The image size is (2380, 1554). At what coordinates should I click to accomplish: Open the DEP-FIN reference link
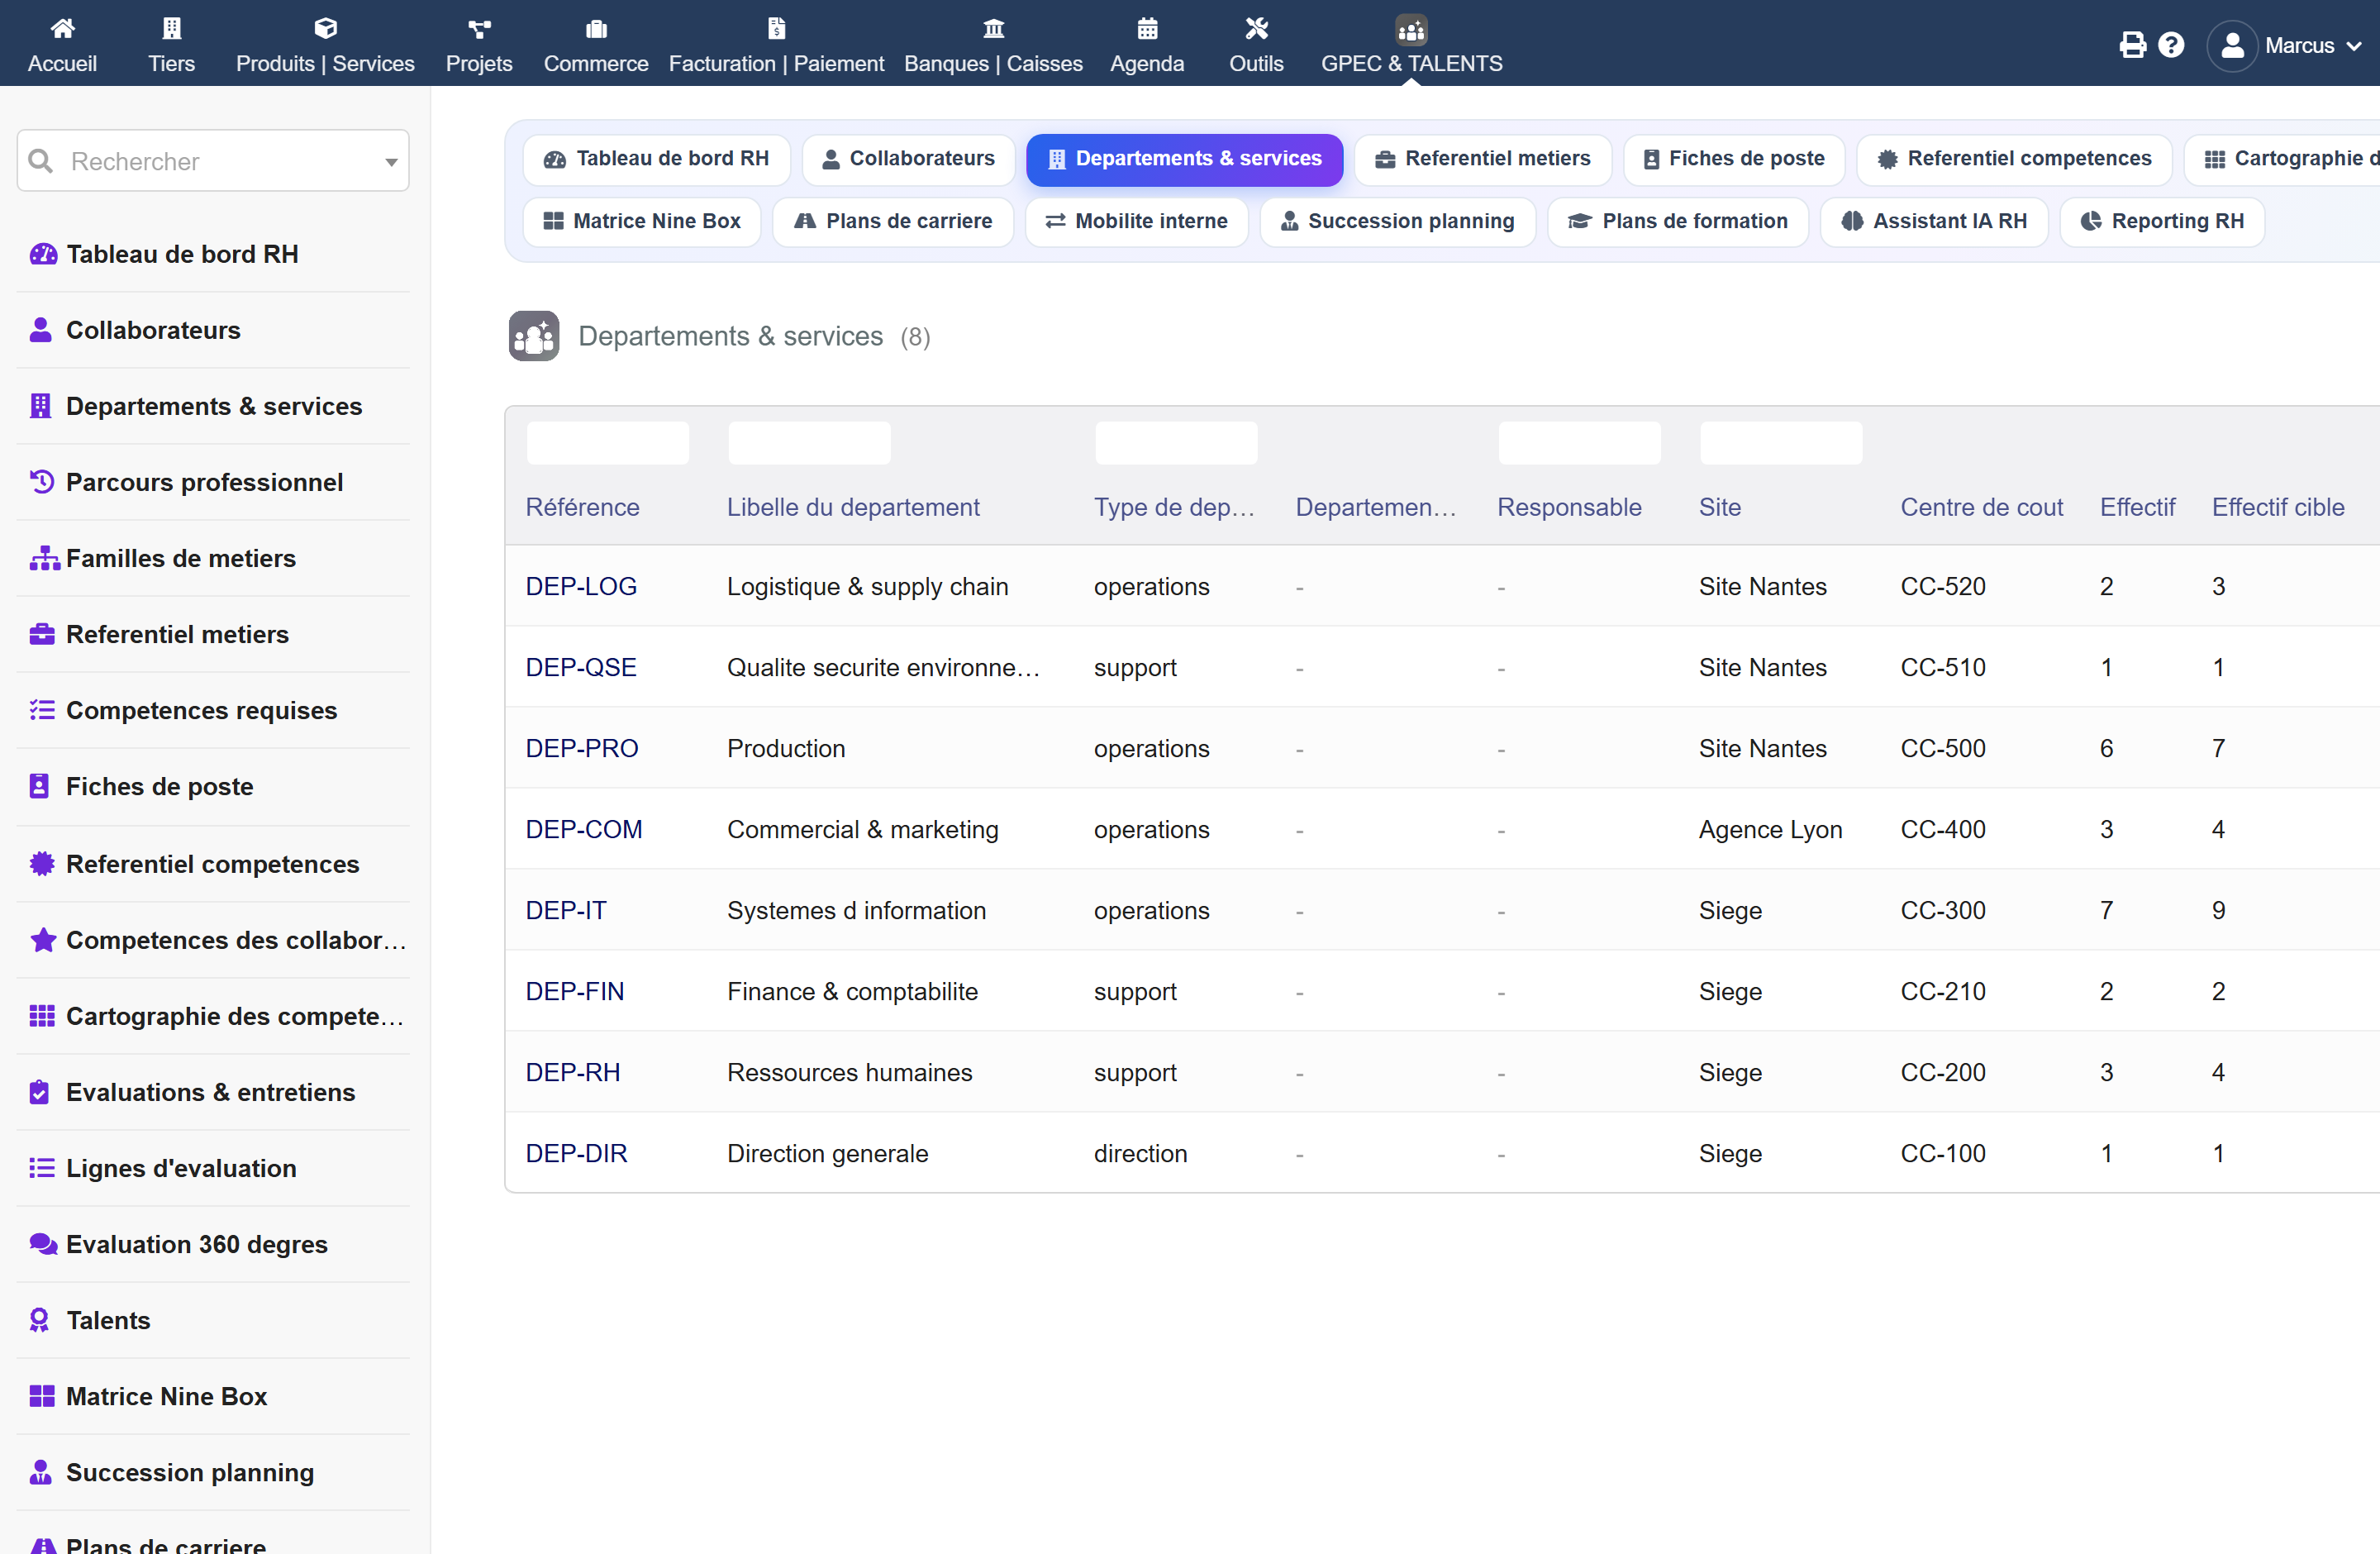(575, 991)
